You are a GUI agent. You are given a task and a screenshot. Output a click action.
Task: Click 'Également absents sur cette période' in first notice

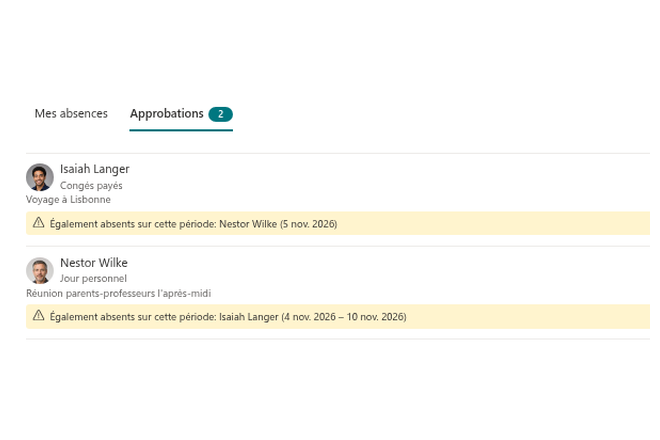click(133, 224)
